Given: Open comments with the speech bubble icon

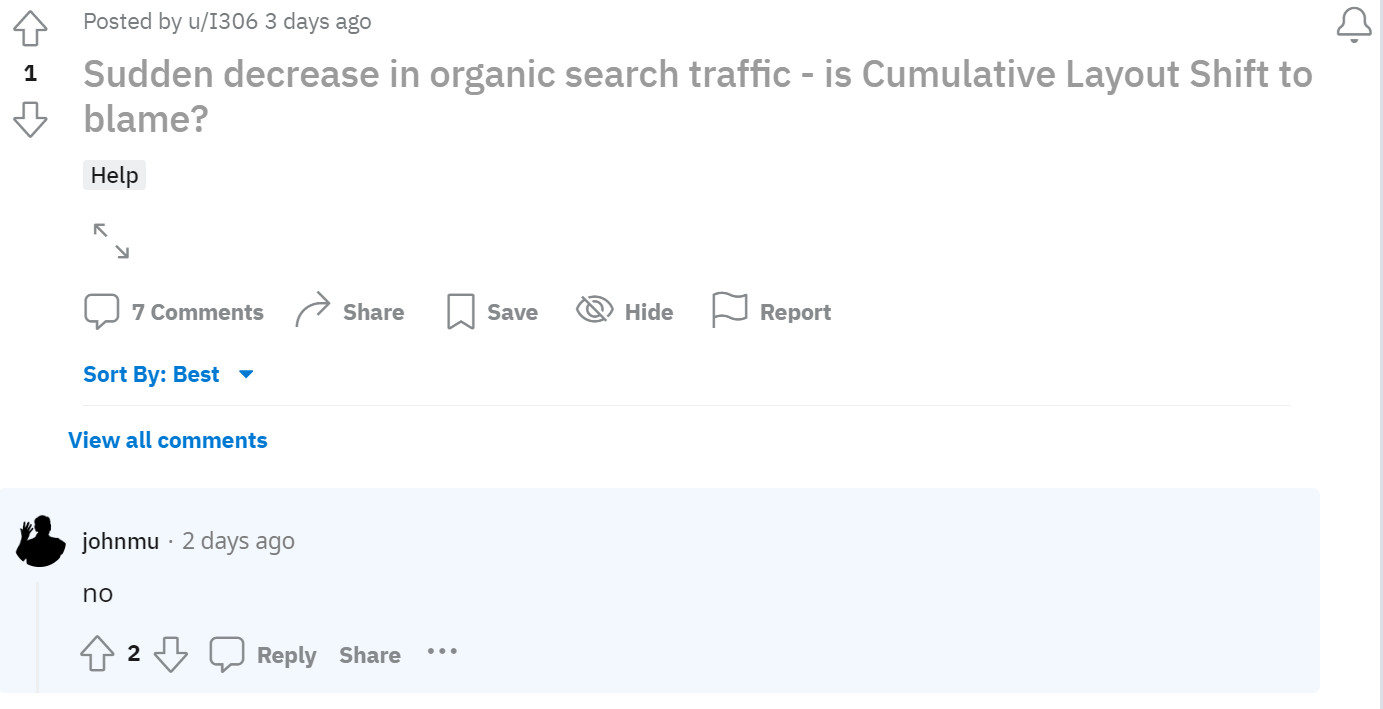Looking at the screenshot, I should coord(102,310).
